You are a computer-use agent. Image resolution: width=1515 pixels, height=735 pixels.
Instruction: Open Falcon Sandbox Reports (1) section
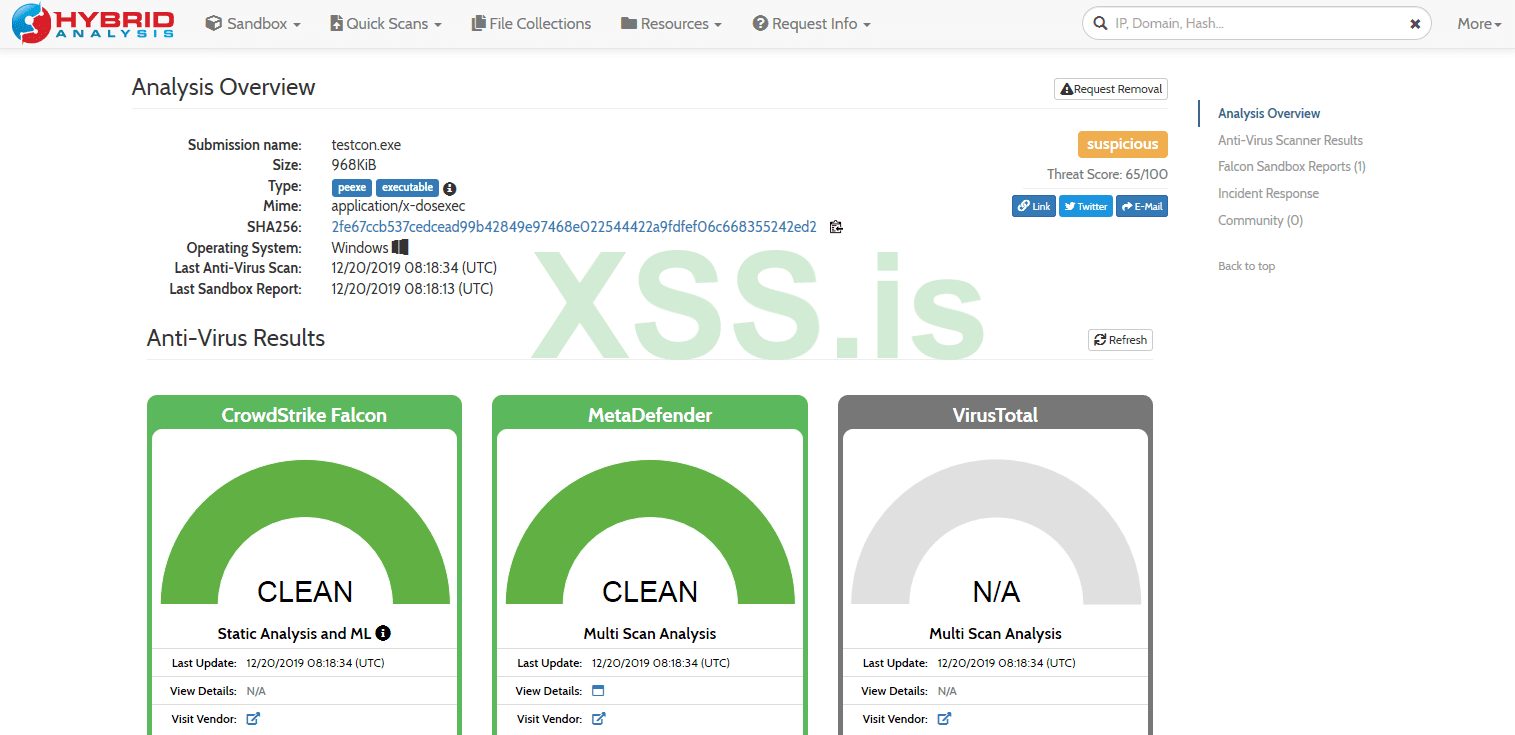pos(1292,167)
